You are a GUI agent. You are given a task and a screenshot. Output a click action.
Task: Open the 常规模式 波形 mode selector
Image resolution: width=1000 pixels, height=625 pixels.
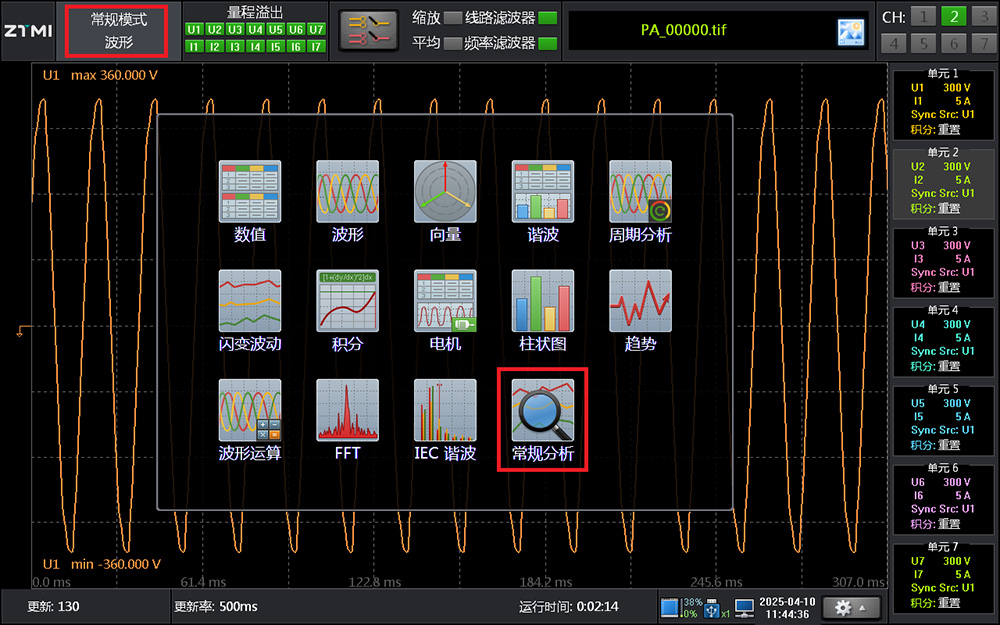[118, 31]
